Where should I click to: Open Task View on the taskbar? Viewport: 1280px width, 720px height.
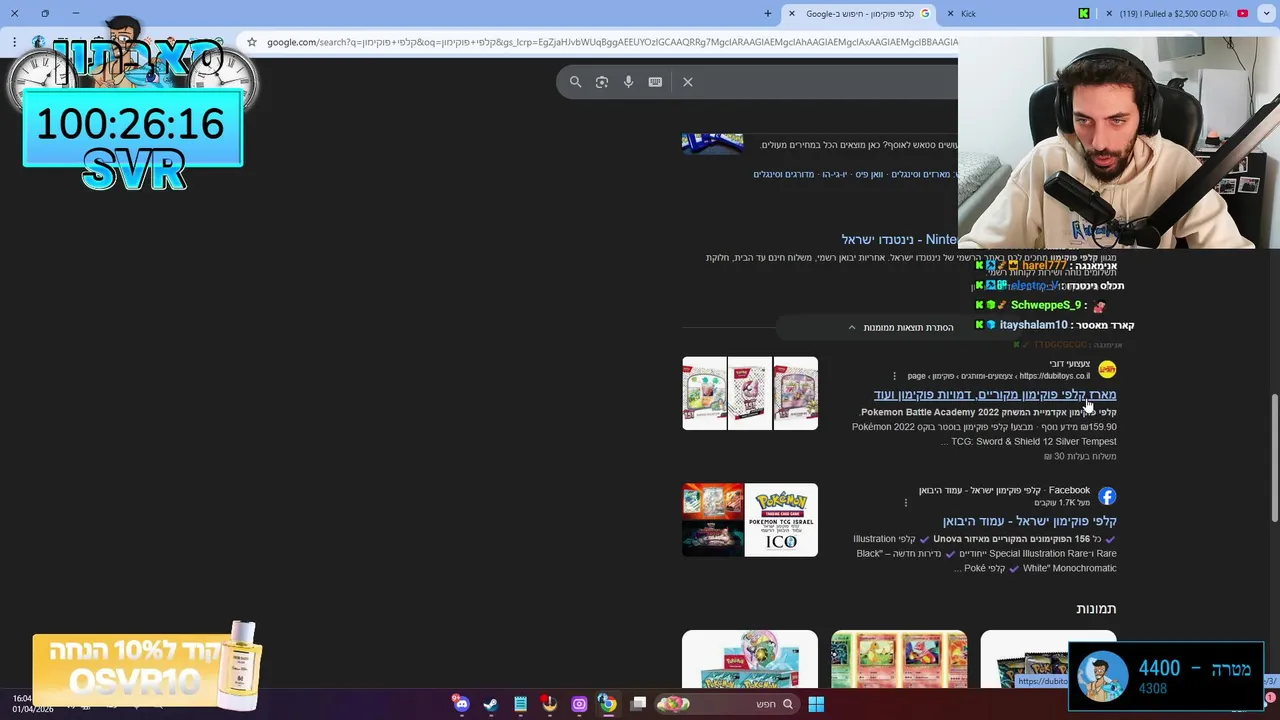638,704
